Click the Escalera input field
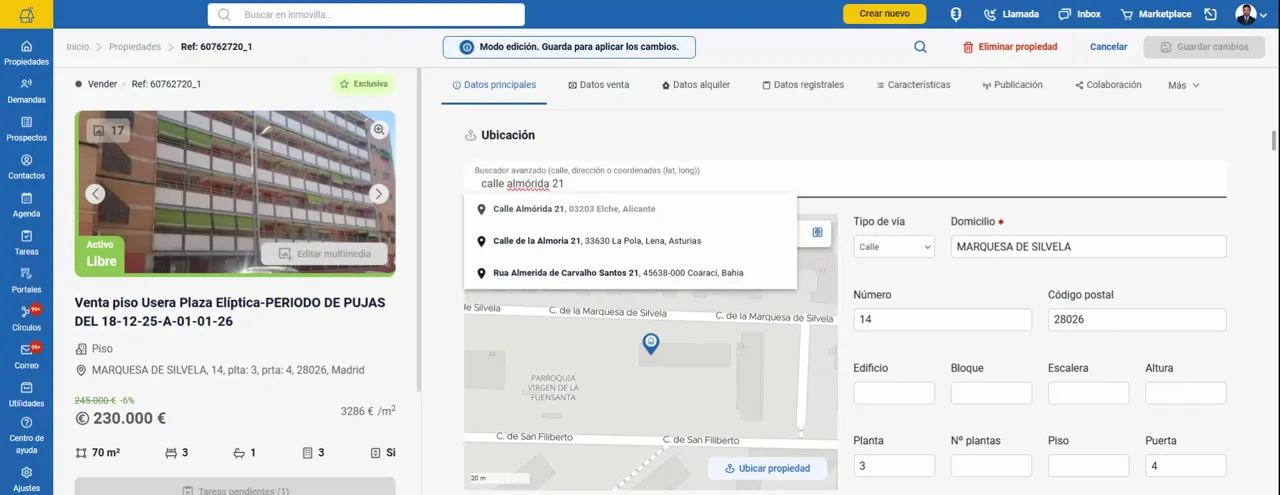This screenshot has width=1280, height=495. pyautogui.click(x=1088, y=393)
